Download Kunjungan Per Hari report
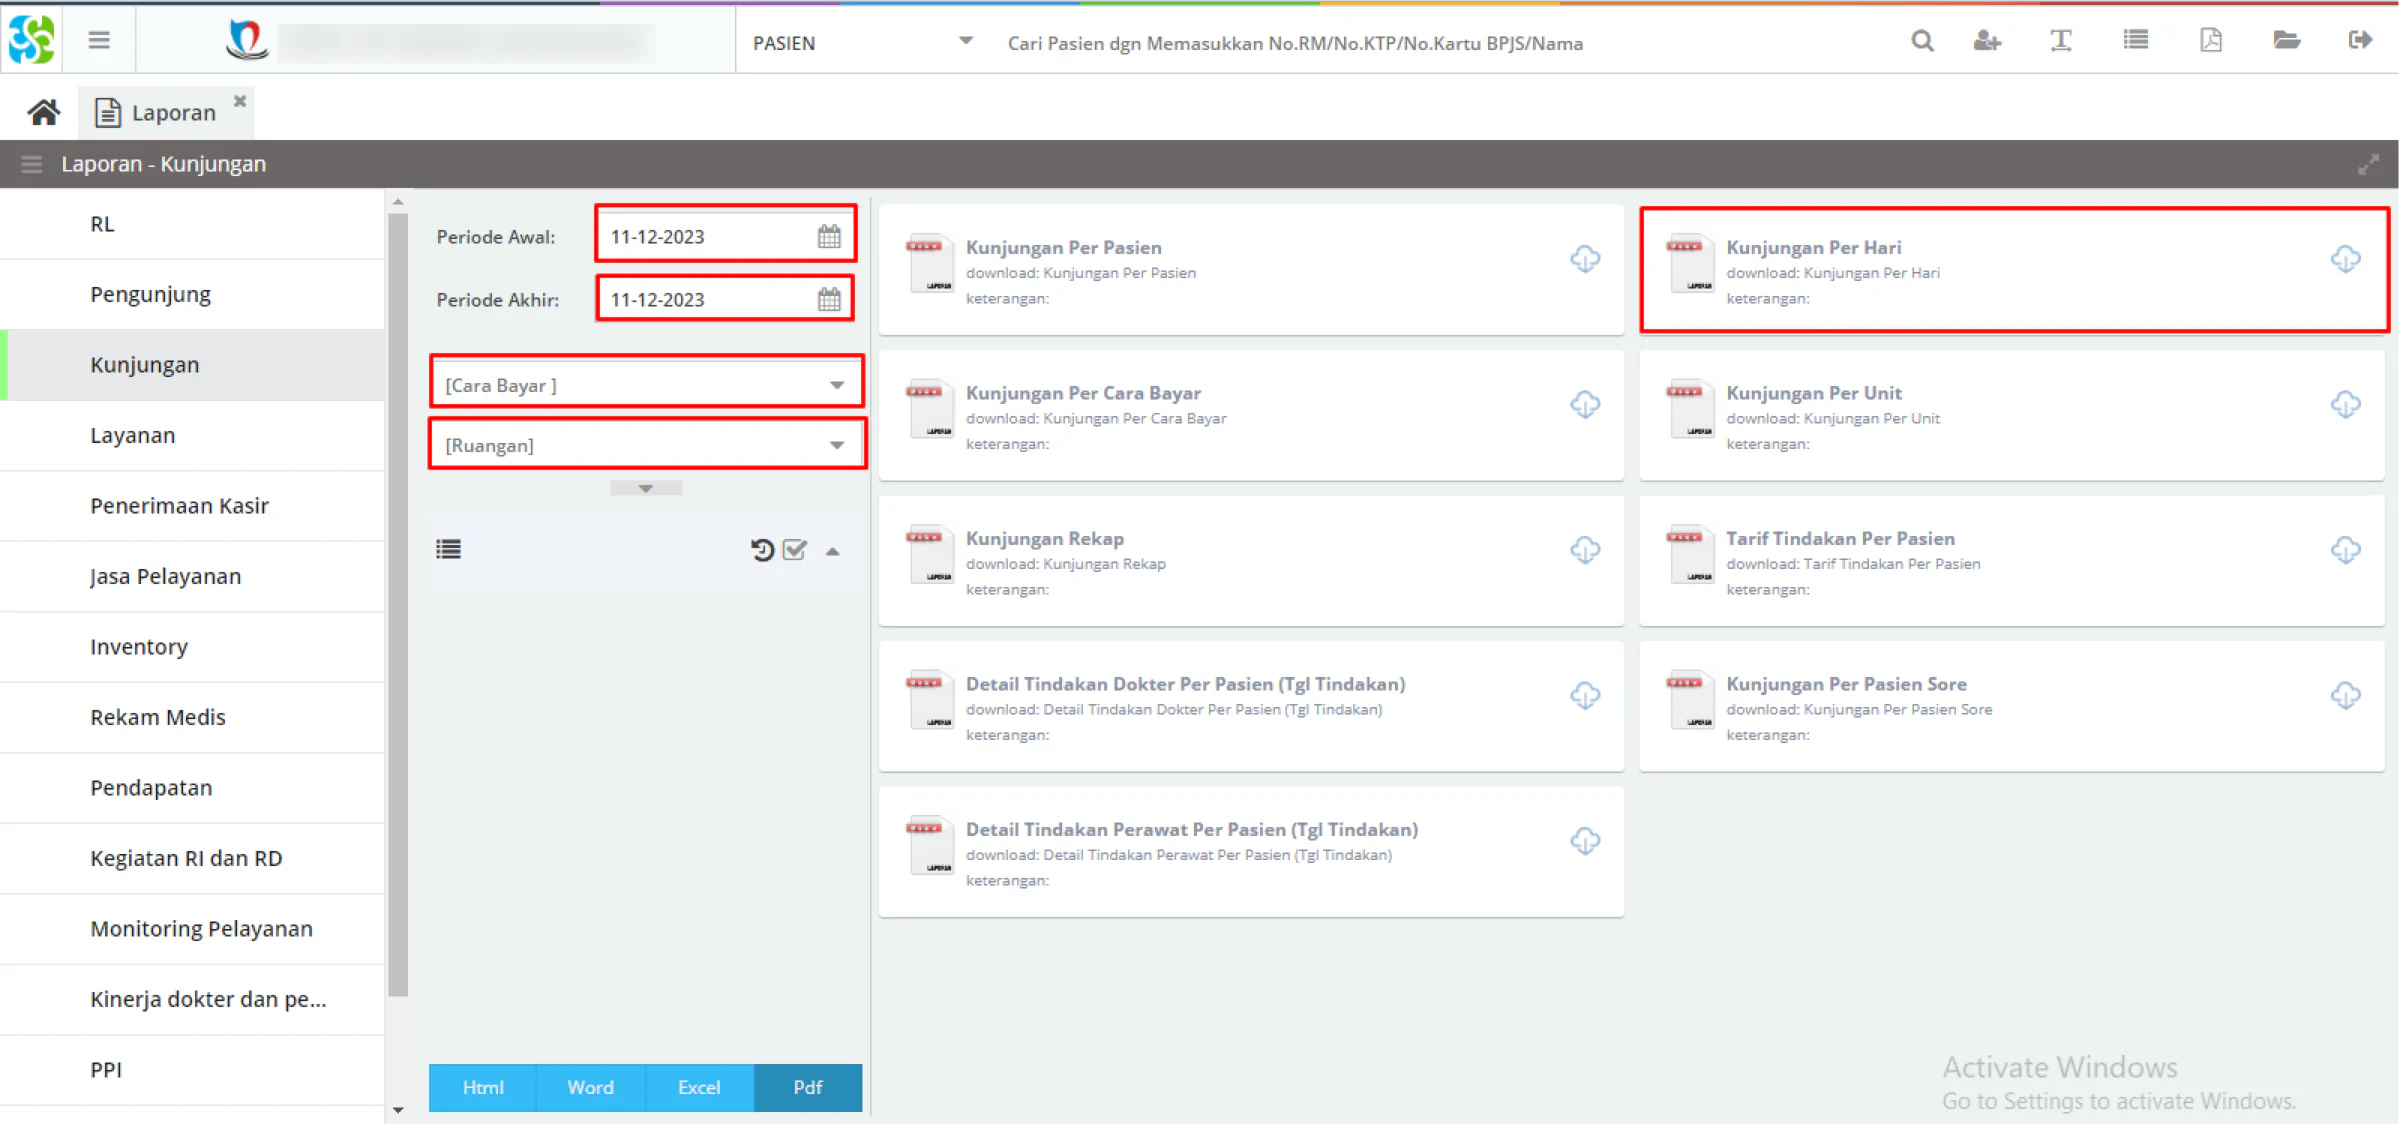Viewport: 2399px width, 1127px height. 2345,260
